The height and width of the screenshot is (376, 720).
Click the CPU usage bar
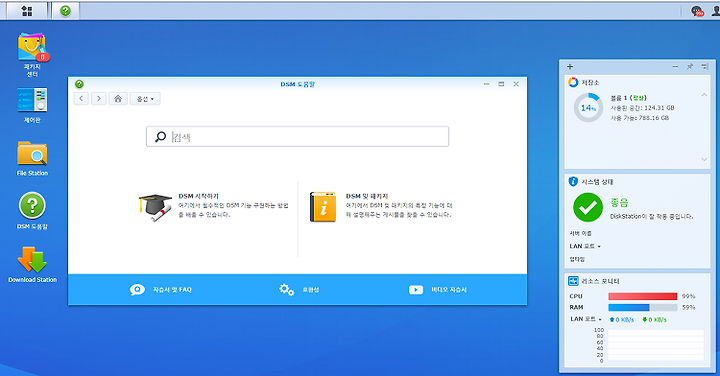pos(642,296)
